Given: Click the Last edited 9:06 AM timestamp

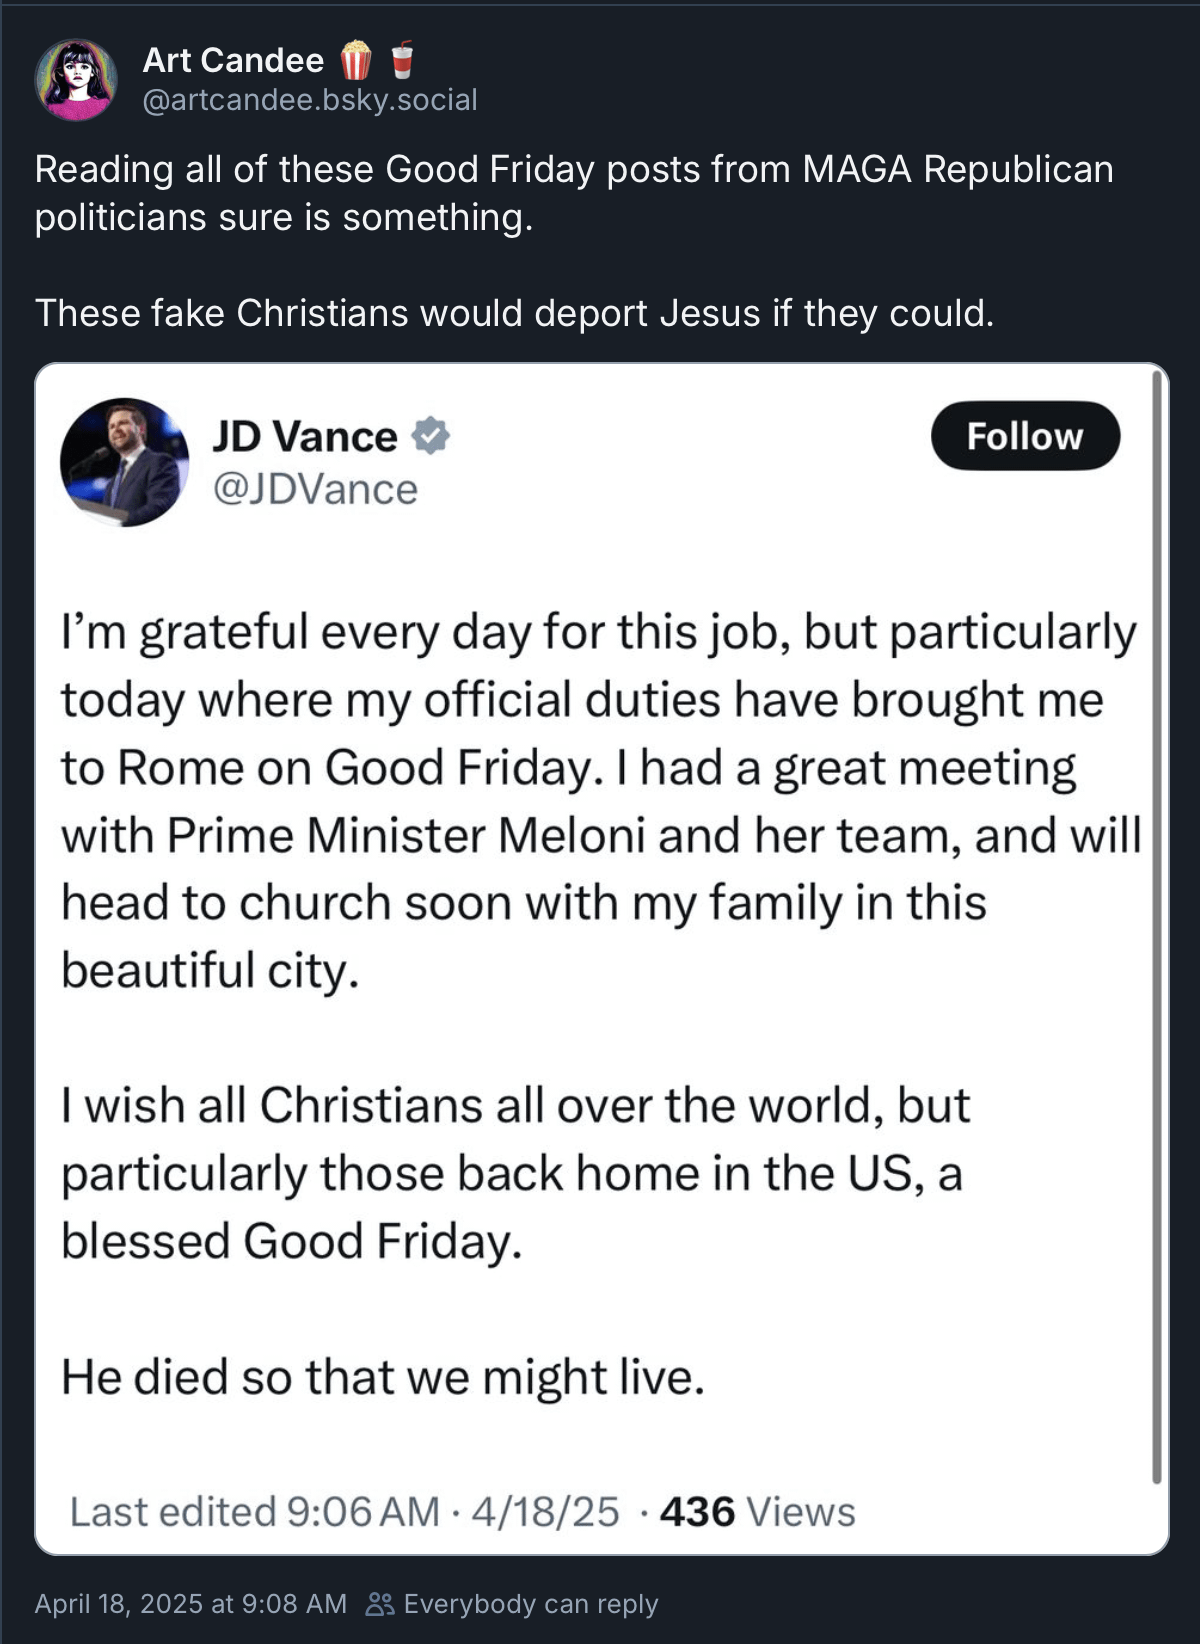Looking at the screenshot, I should pos(255,1512).
